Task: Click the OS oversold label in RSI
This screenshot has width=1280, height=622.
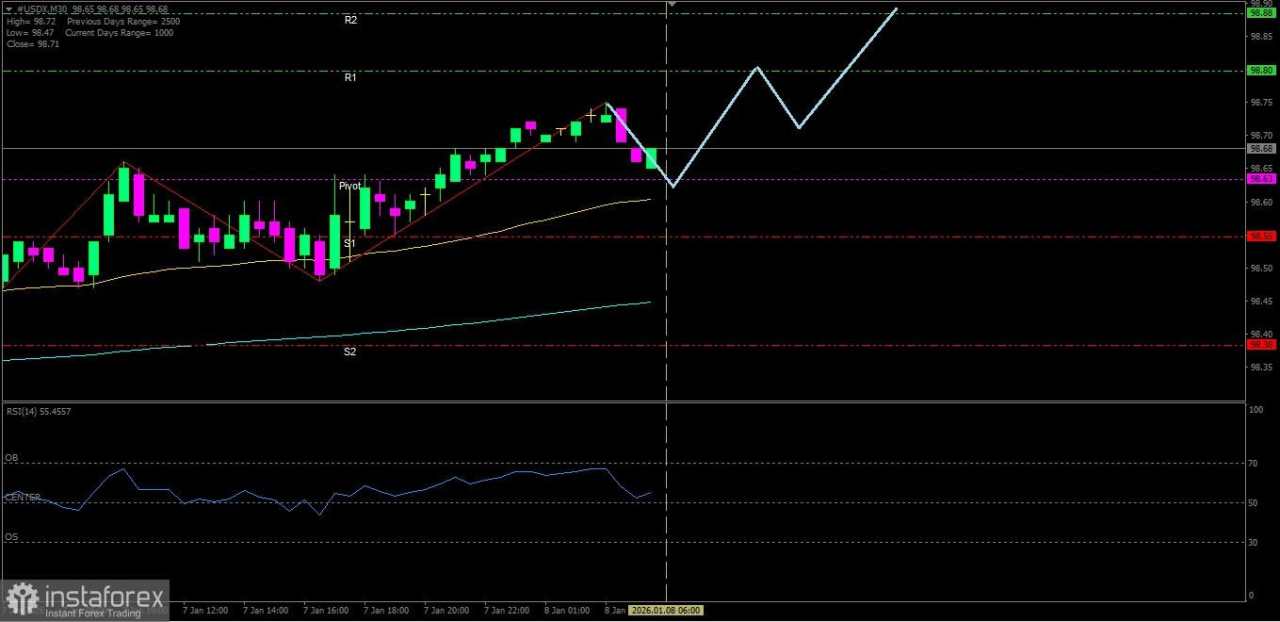Action: coord(11,536)
